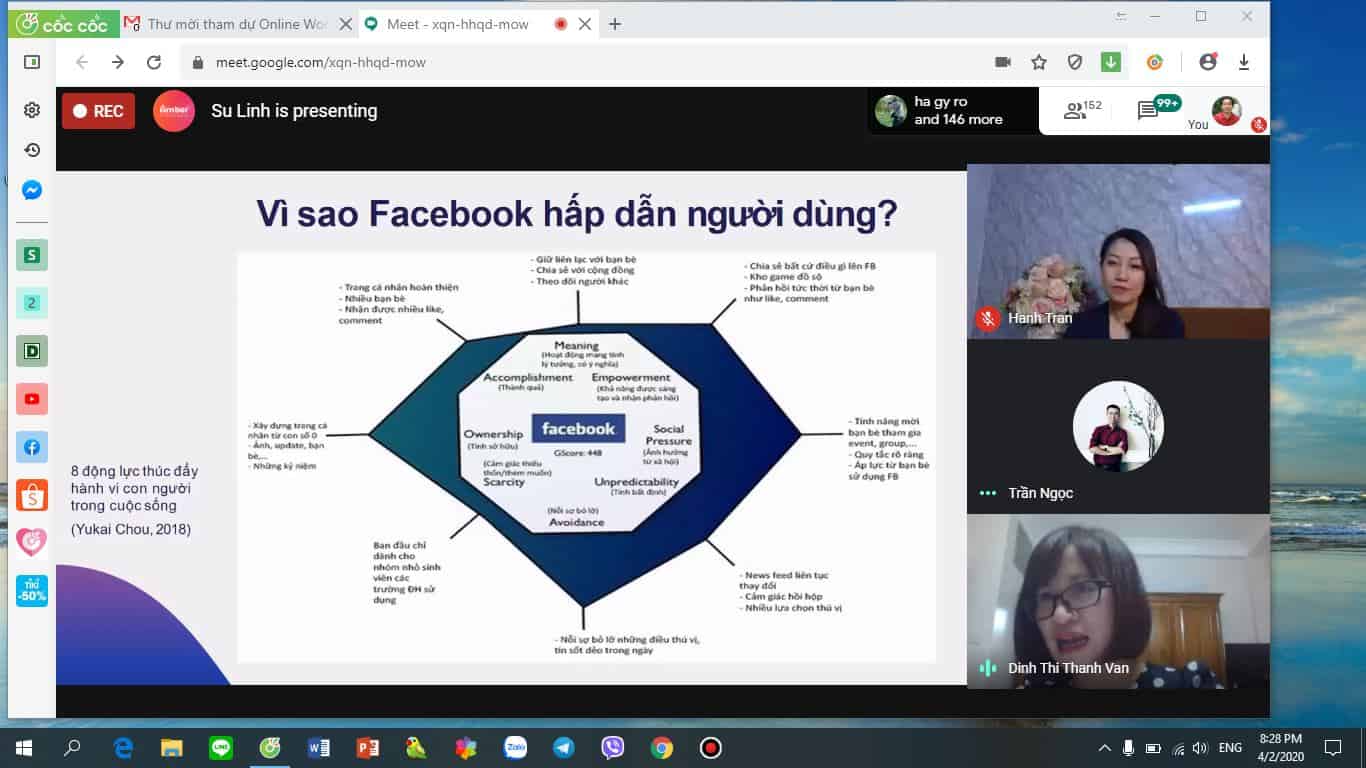Click the presenter's Amber avatar

pyautogui.click(x=174, y=111)
